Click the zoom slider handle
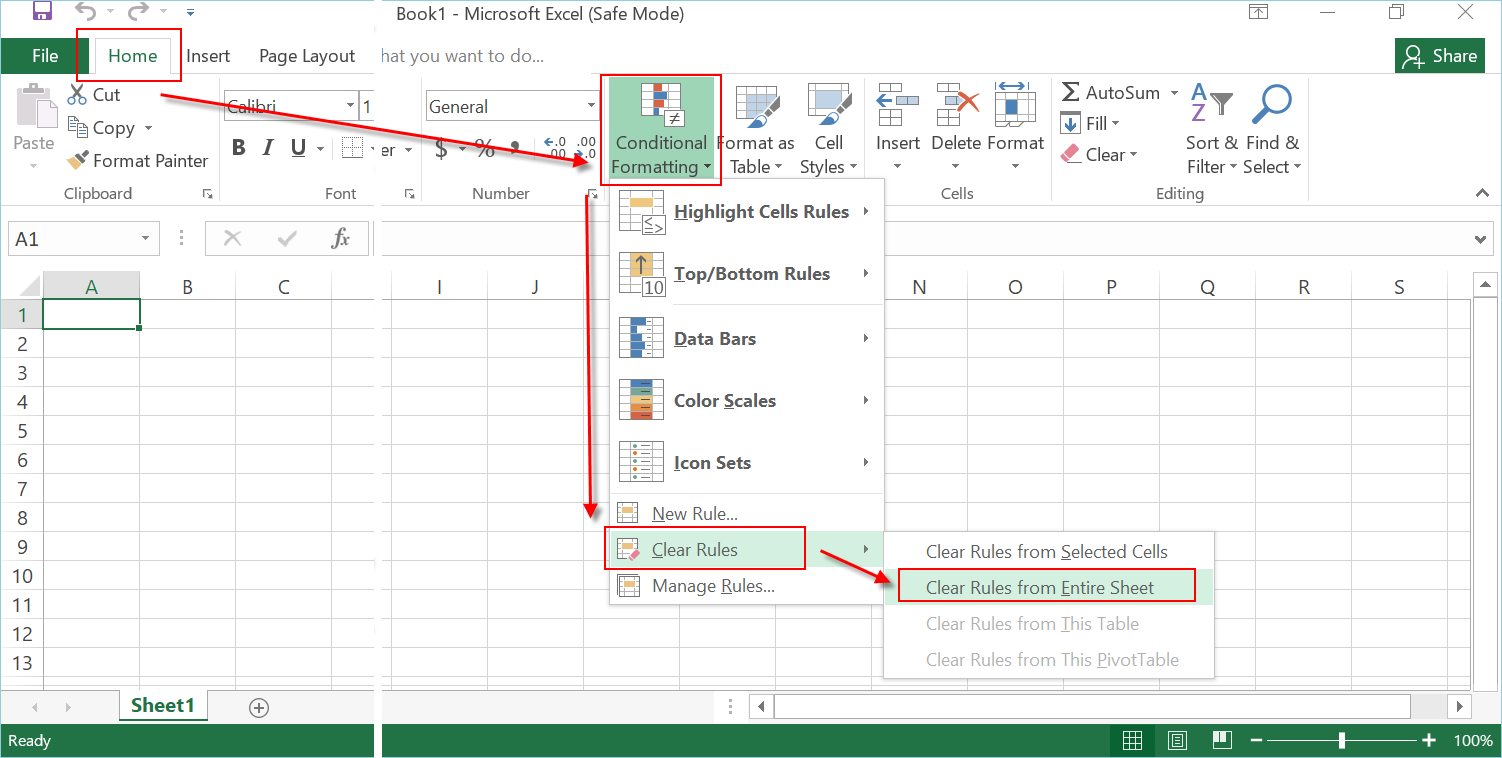 click(1342, 741)
